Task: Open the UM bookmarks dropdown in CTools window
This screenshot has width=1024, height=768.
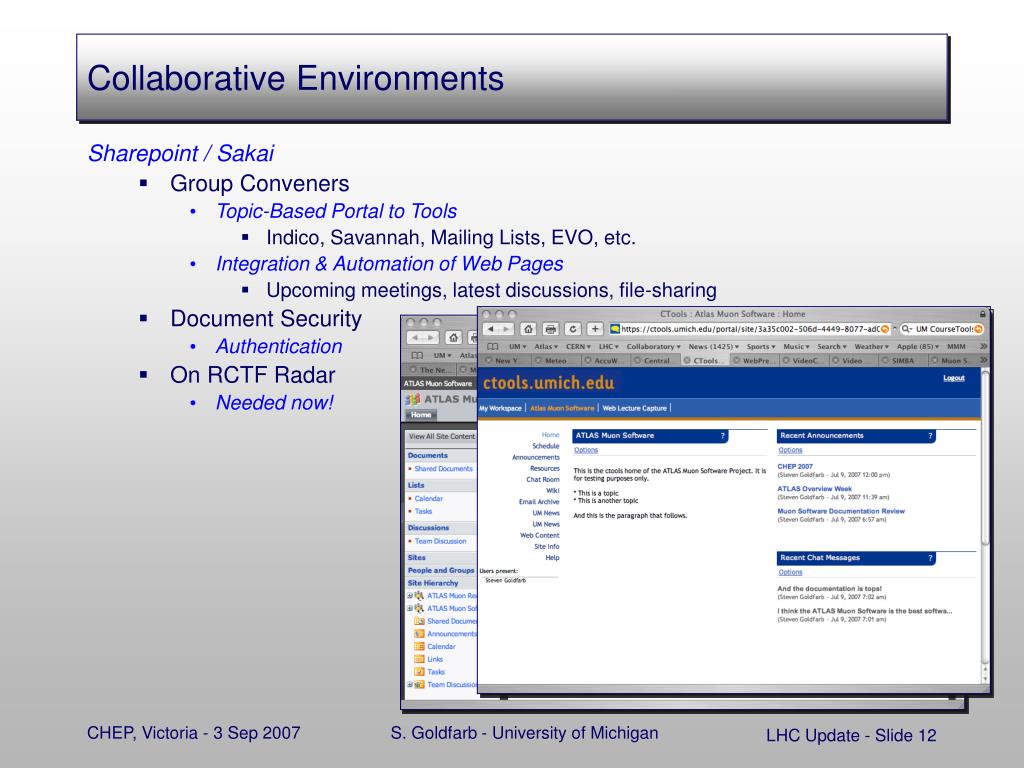Action: (x=517, y=347)
